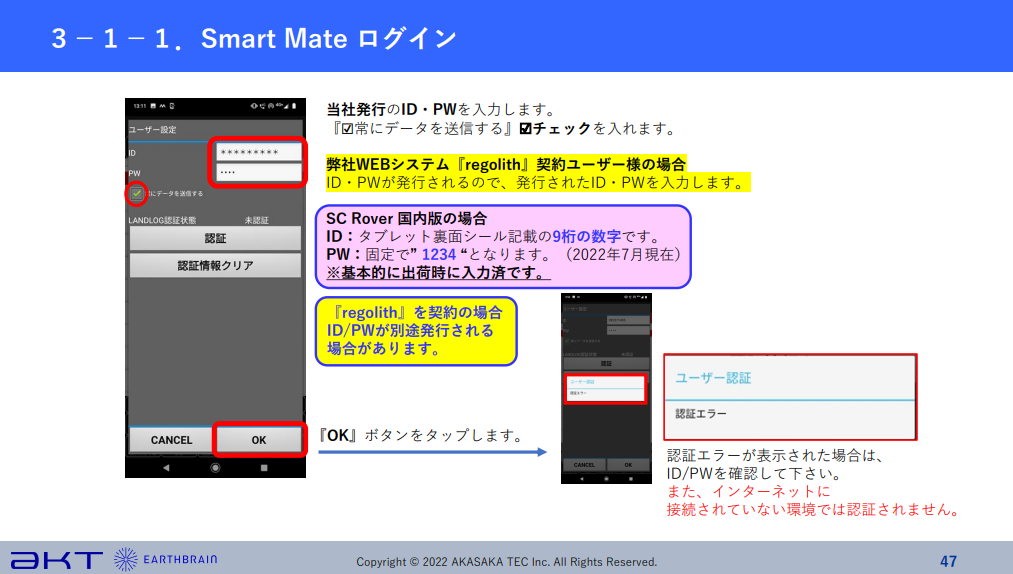The height and width of the screenshot is (574, 1013).
Task: Click the ID input field with asterisks
Action: pyautogui.click(x=258, y=152)
